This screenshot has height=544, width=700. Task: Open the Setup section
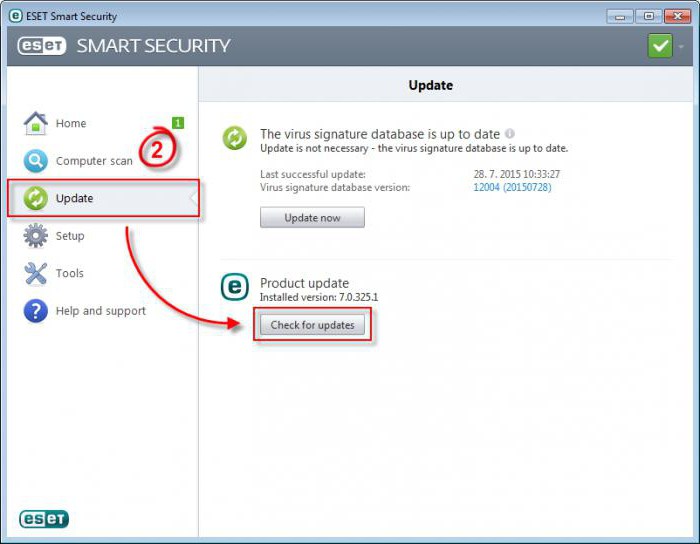click(x=70, y=236)
